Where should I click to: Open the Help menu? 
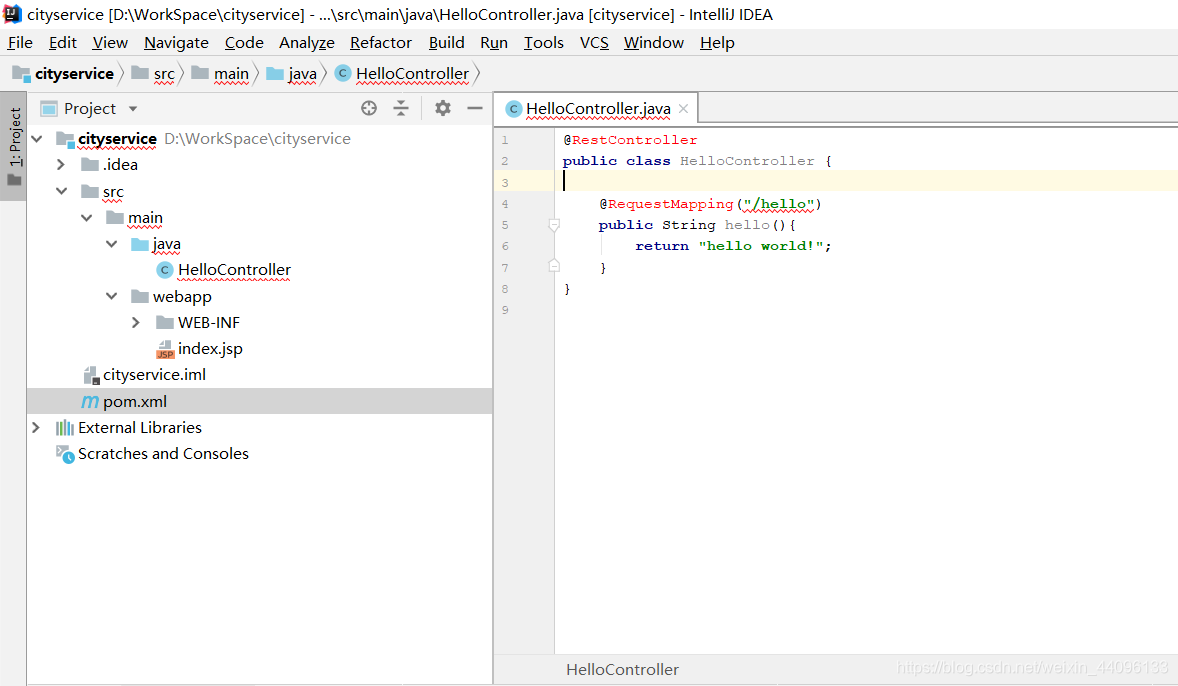[x=717, y=43]
